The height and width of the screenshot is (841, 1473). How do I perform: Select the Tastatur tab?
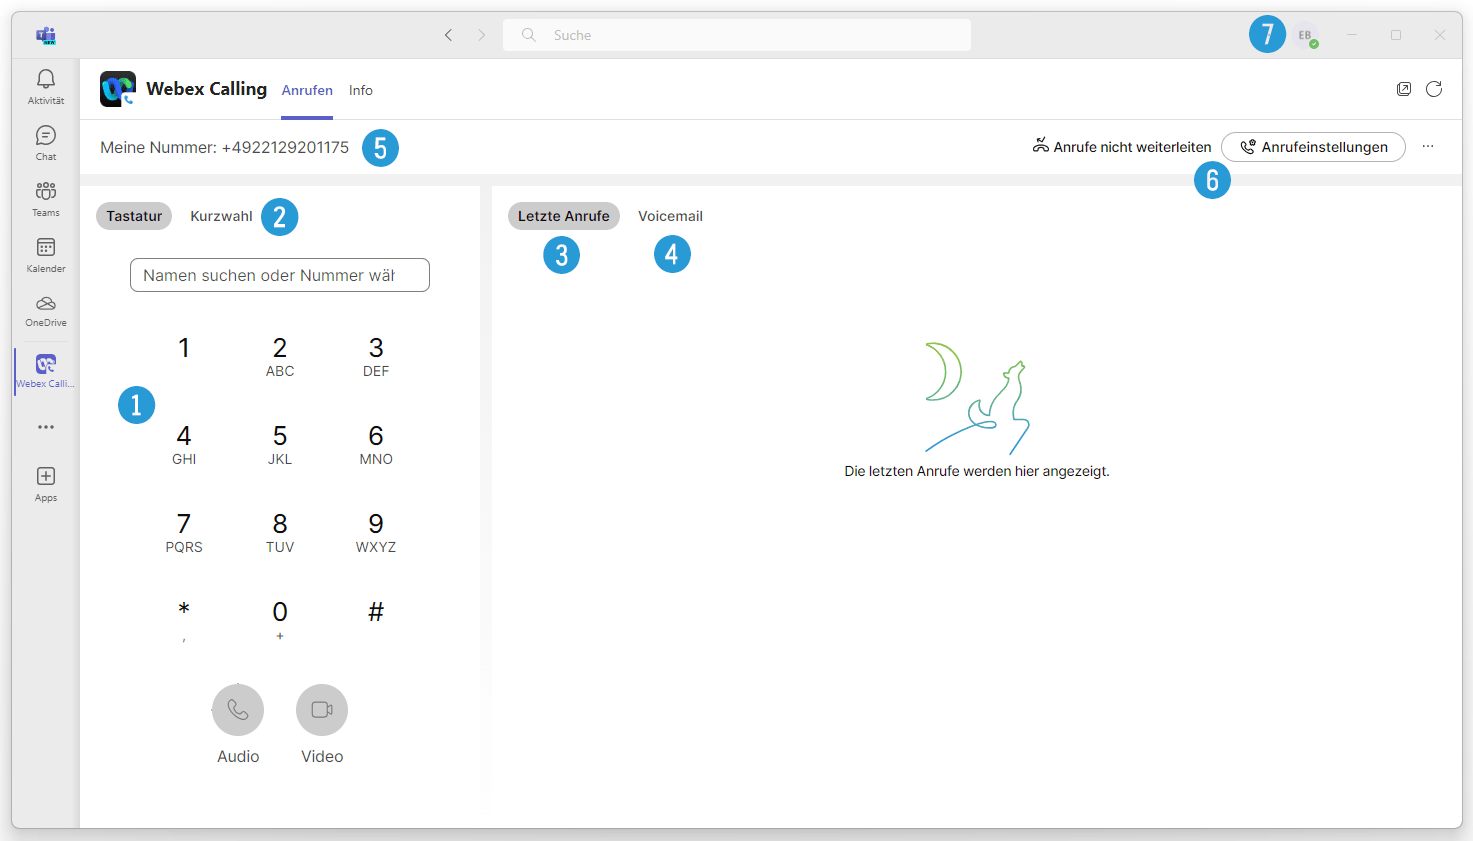[x=134, y=216]
